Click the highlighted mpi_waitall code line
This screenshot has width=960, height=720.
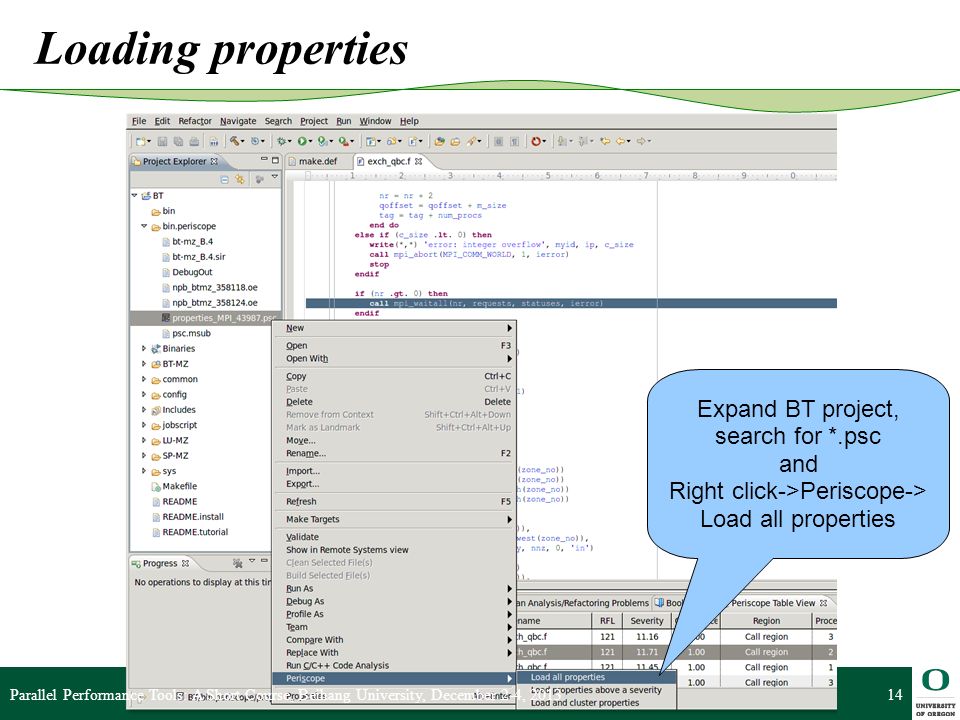coord(571,304)
